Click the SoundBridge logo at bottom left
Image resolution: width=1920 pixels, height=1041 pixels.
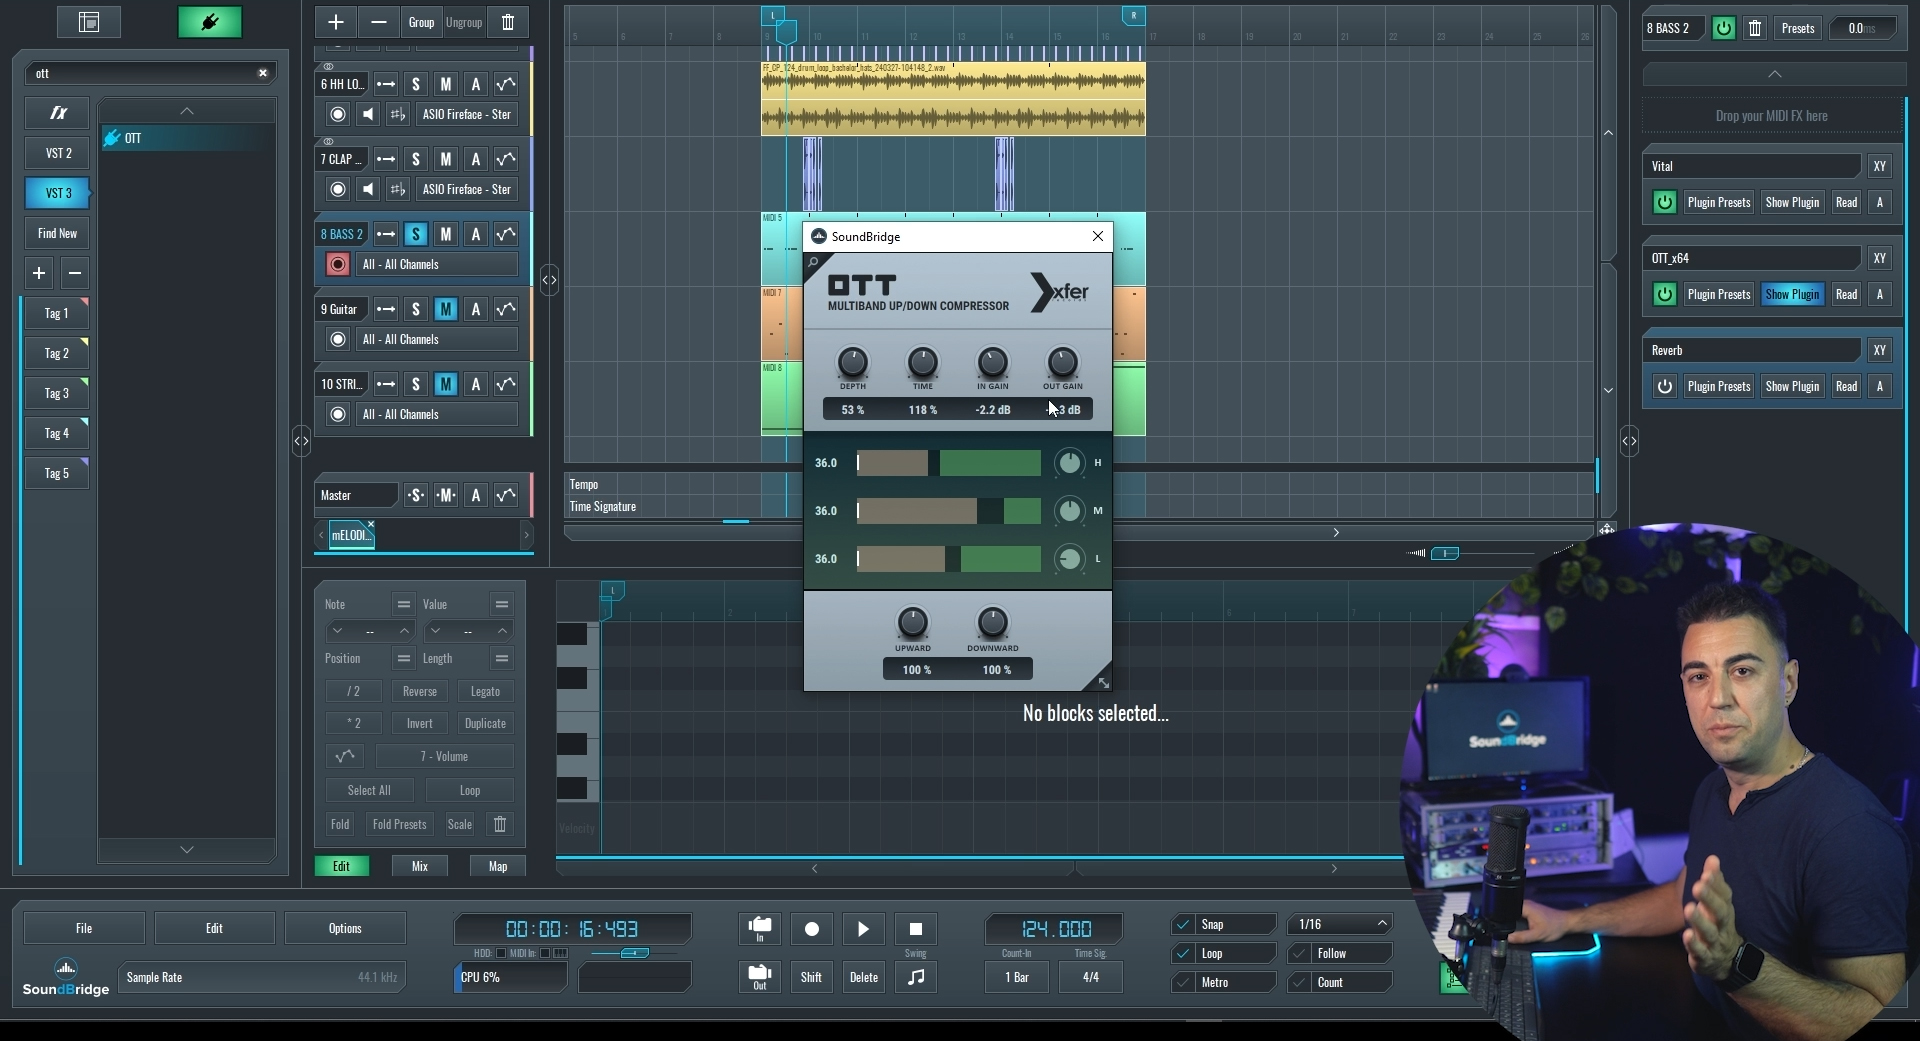(66, 977)
